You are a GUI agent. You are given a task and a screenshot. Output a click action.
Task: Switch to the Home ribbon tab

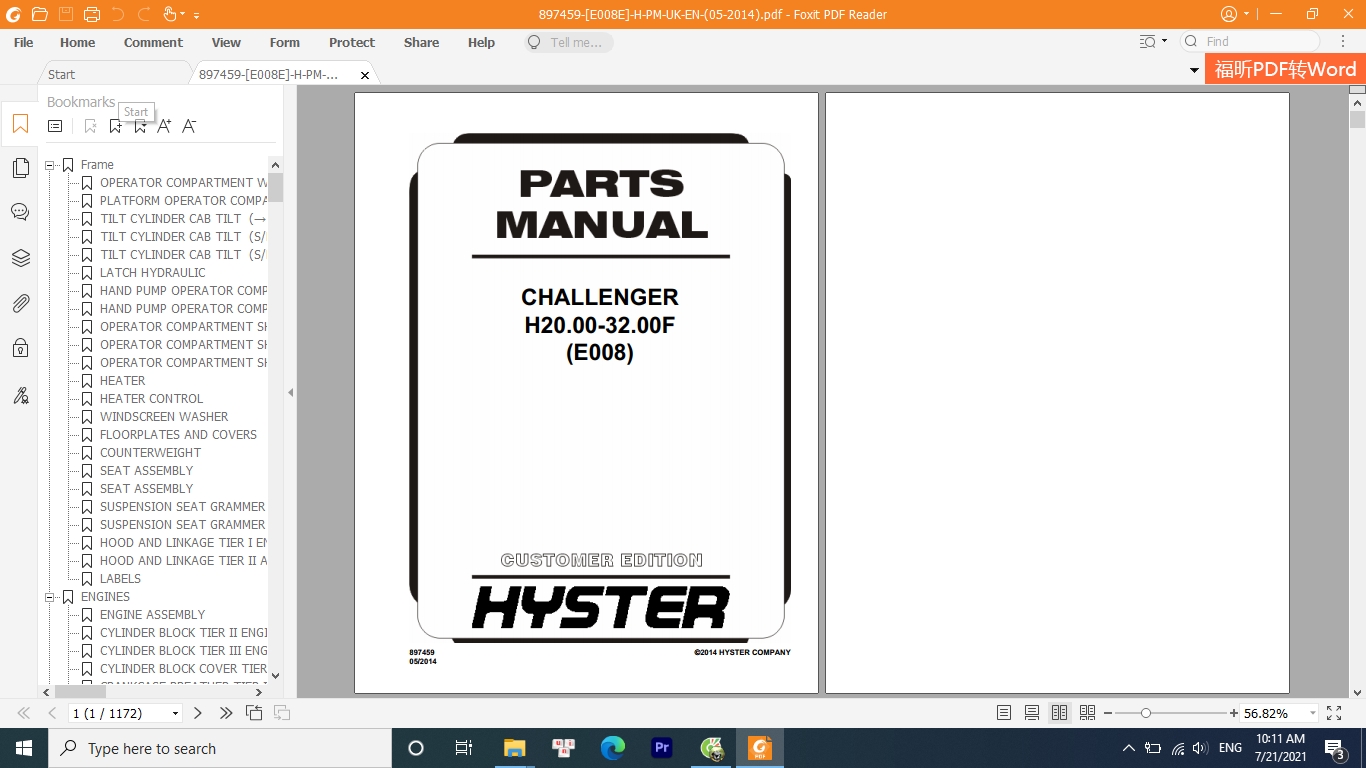click(77, 42)
